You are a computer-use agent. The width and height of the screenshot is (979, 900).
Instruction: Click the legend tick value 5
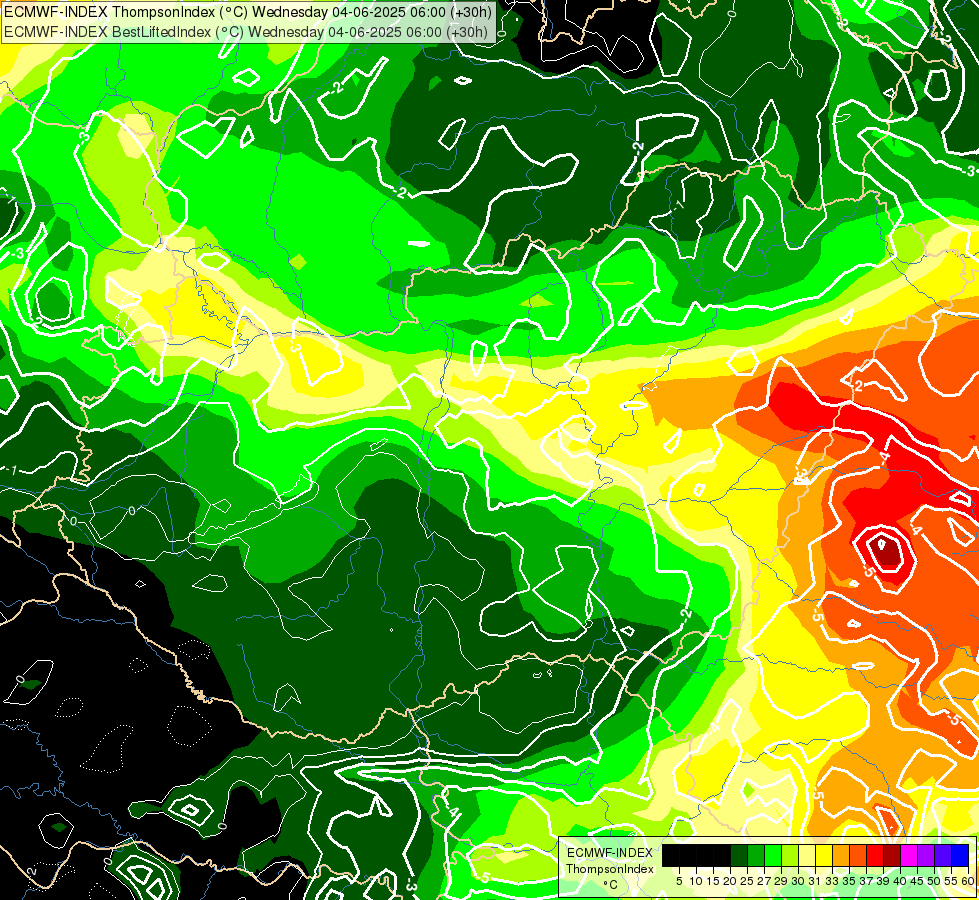tap(679, 881)
